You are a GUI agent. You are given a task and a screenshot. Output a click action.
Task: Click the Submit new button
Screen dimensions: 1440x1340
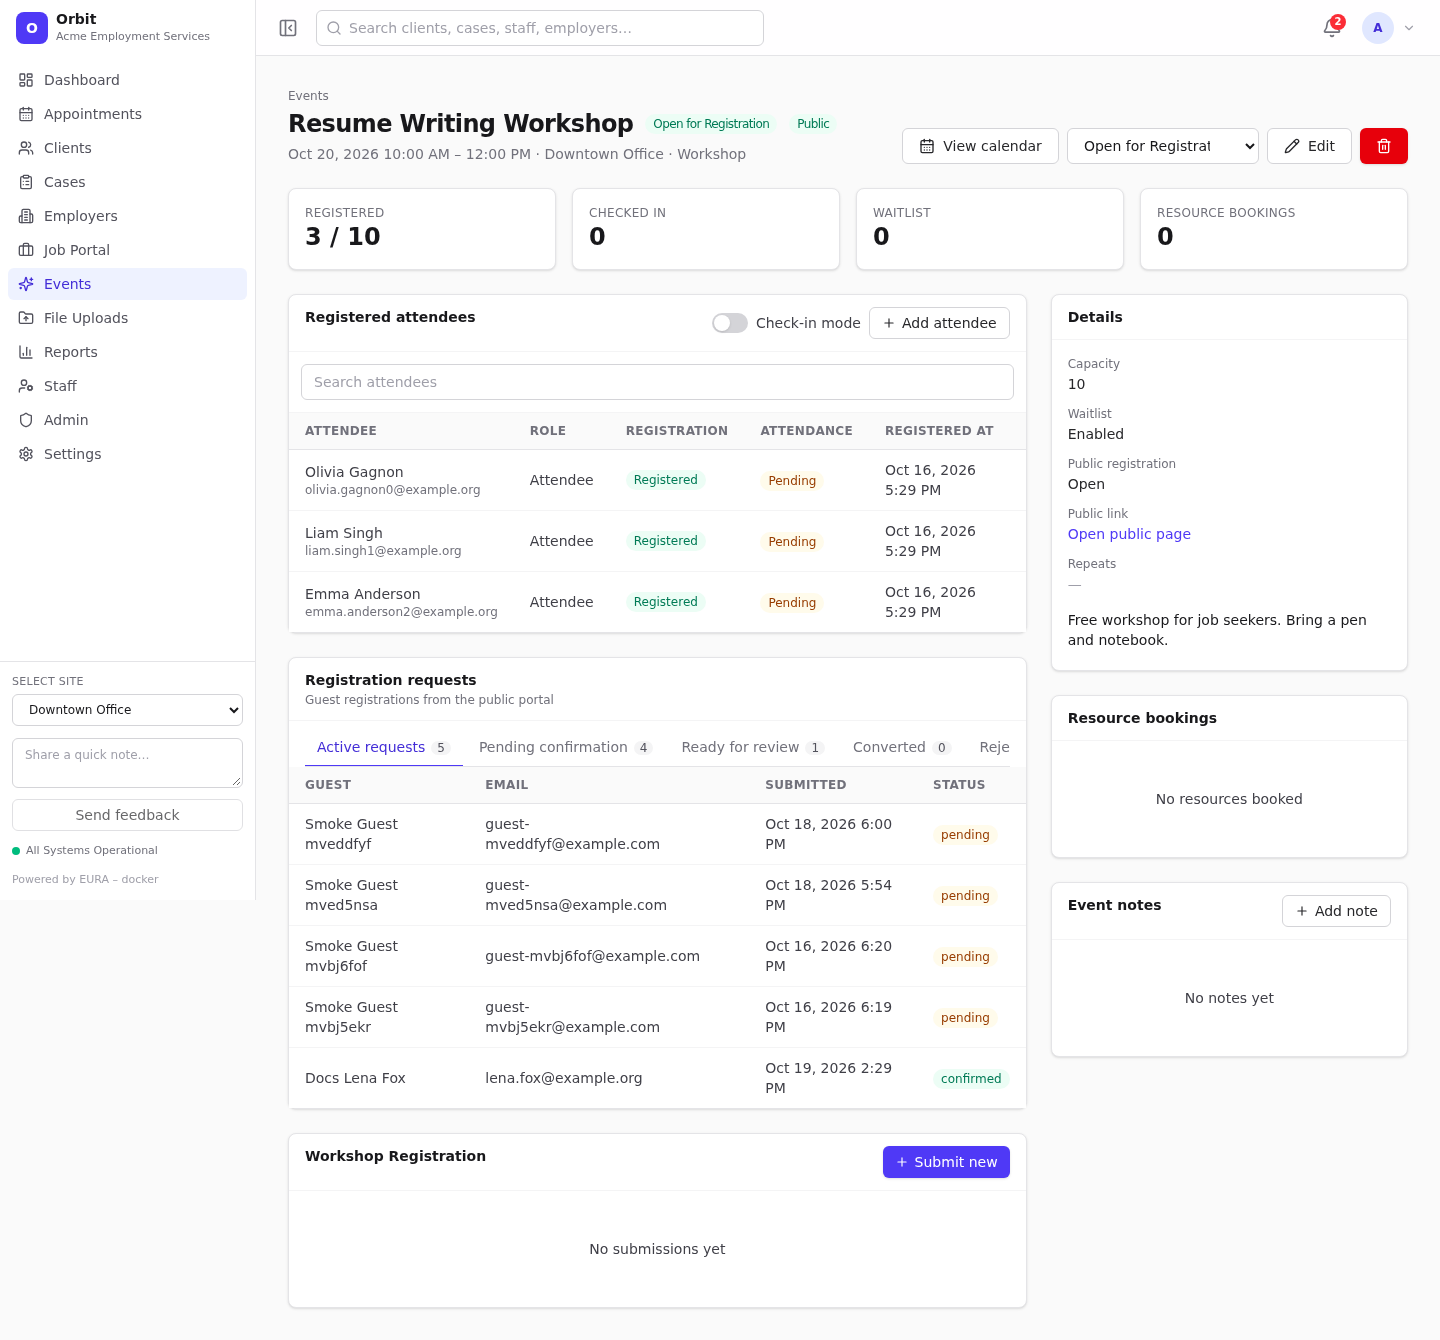point(946,1162)
